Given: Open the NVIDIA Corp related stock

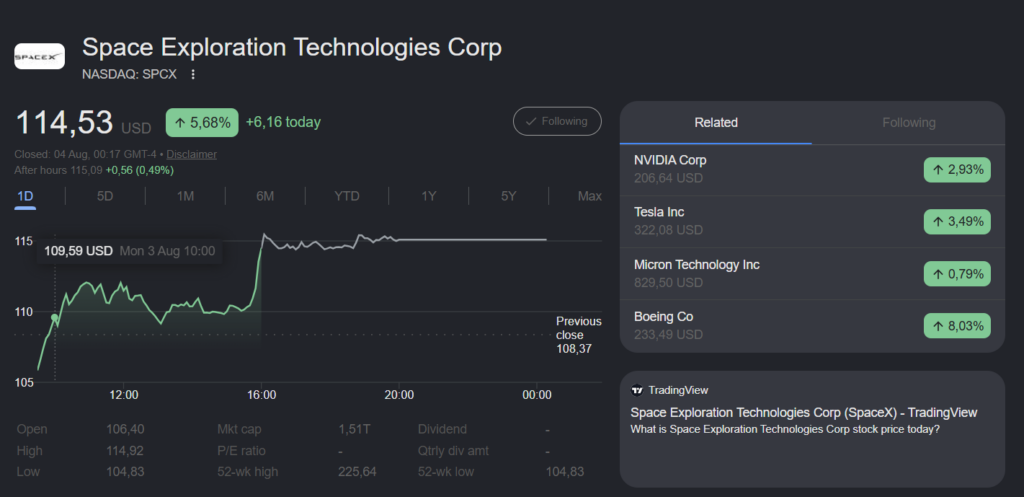Looking at the screenshot, I should (x=812, y=169).
